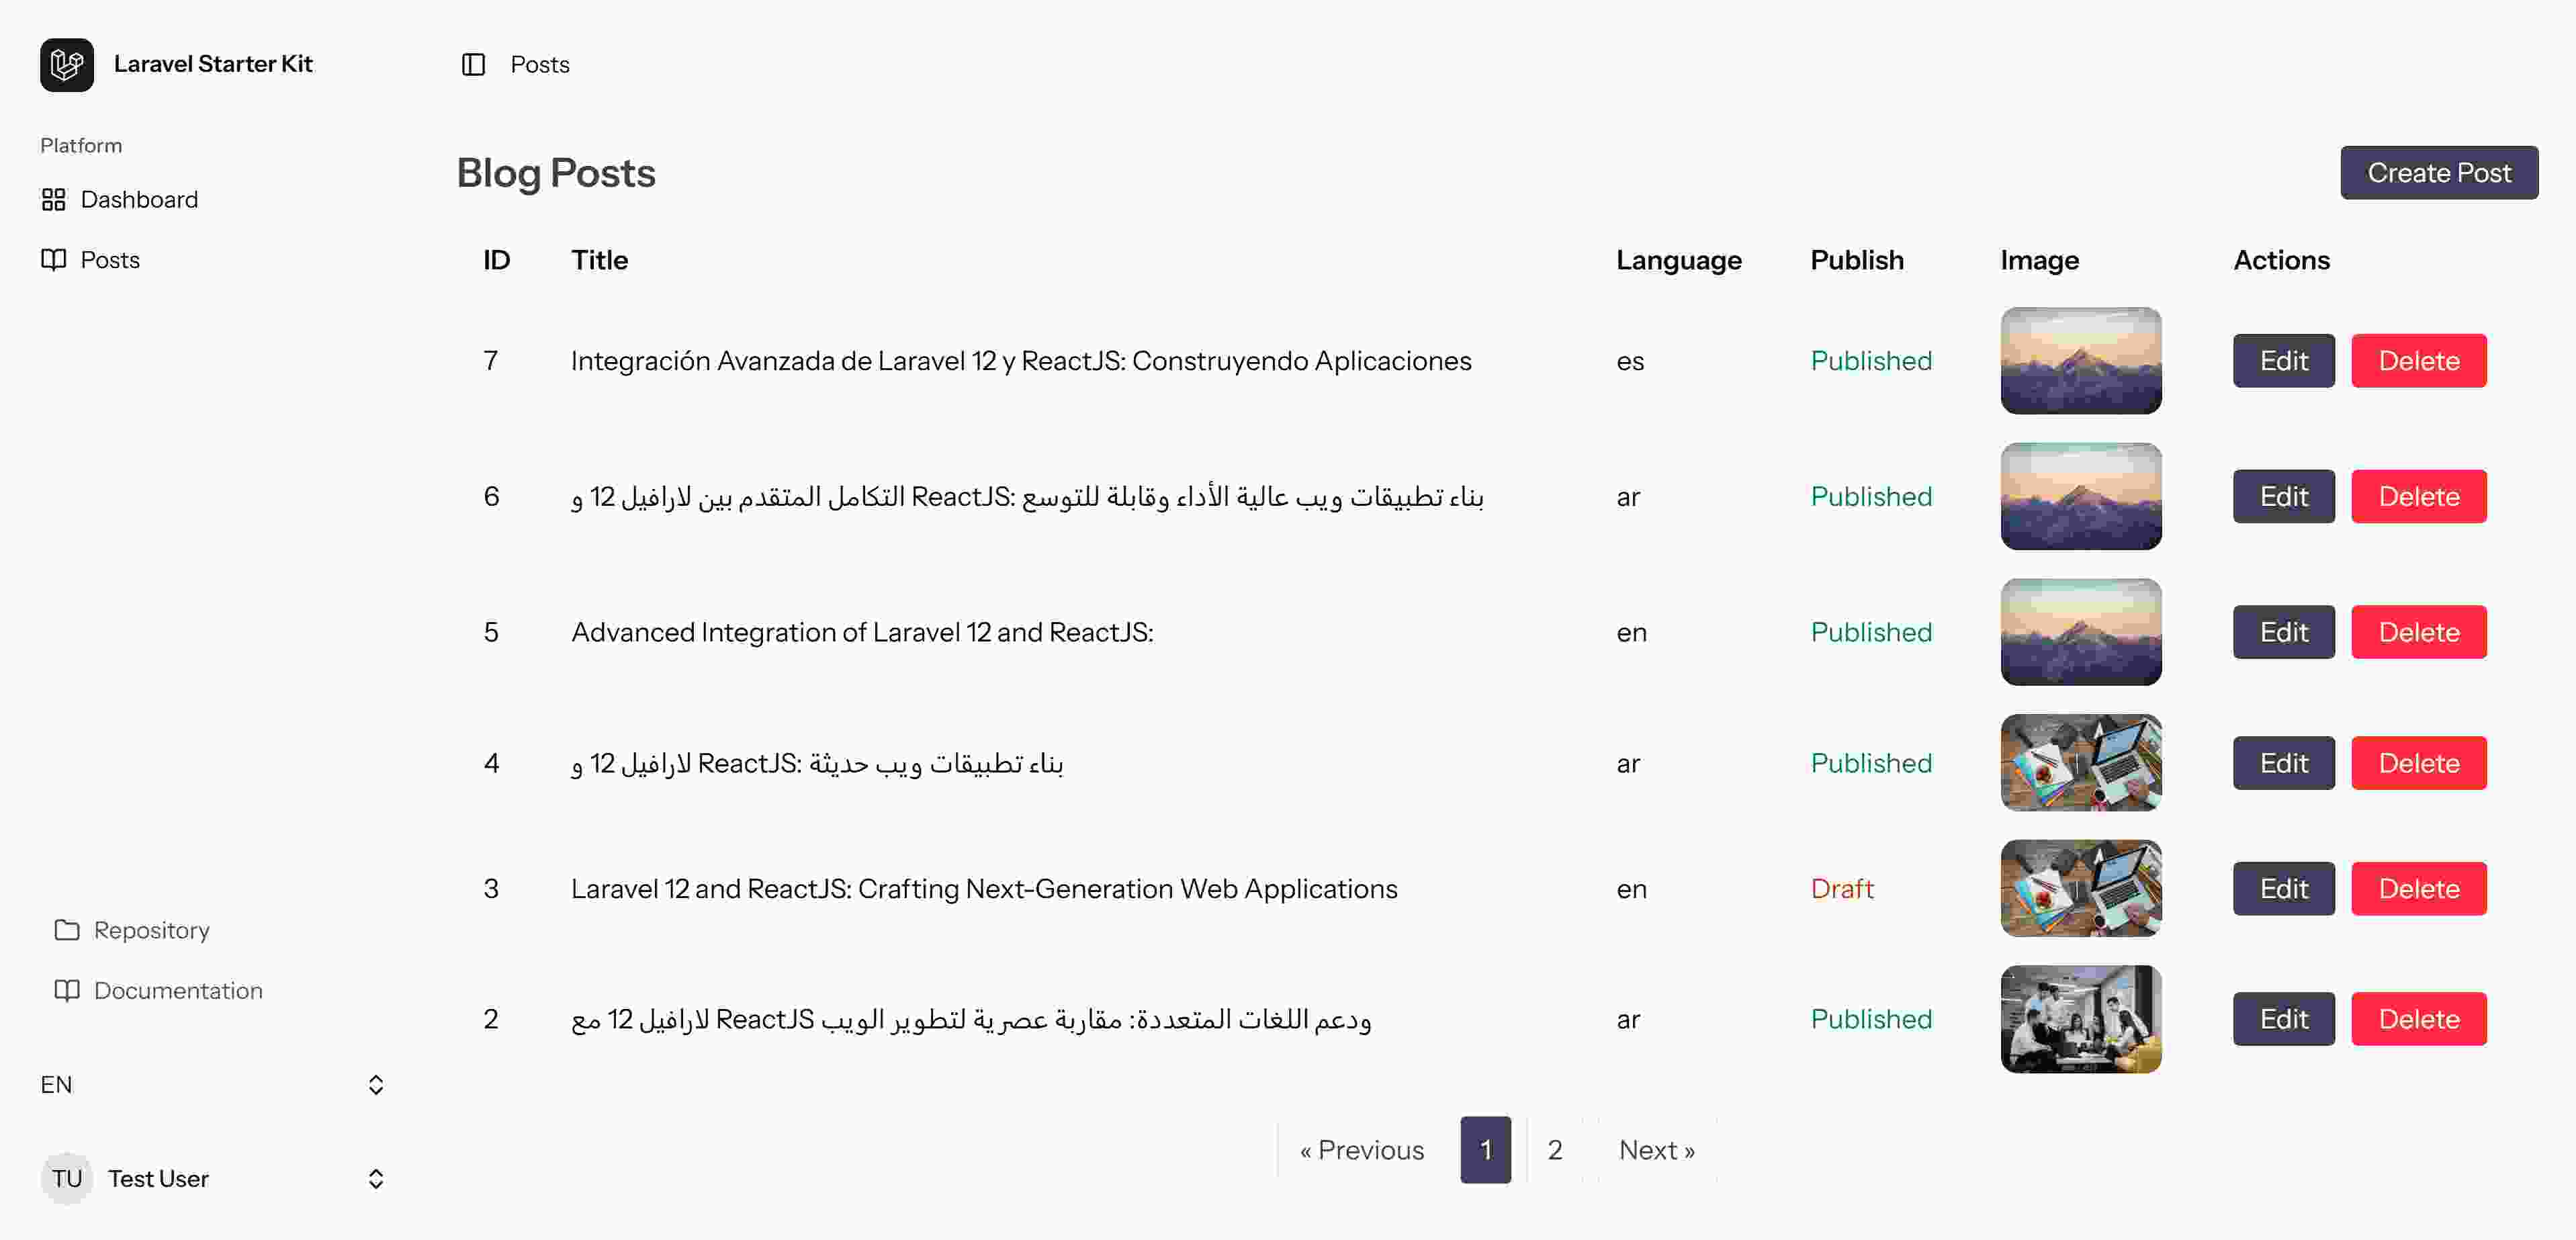Screen dimensions: 2576x1240
Task: Click the Published status of post 5
Action: point(1871,632)
